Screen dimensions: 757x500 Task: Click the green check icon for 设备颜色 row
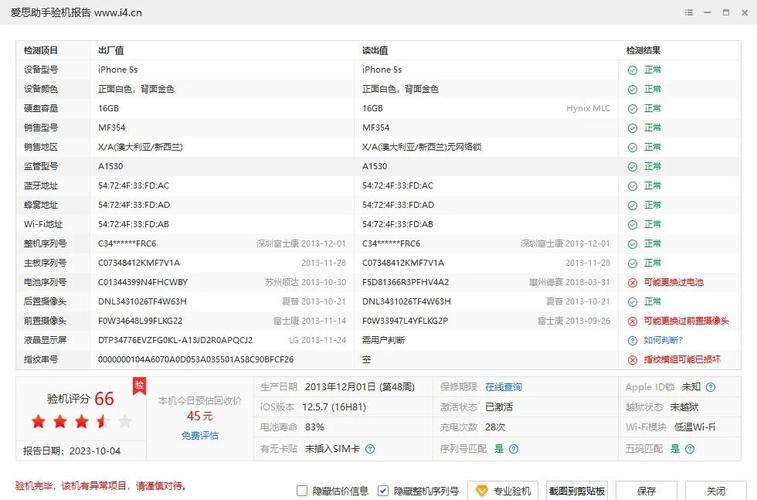632,89
